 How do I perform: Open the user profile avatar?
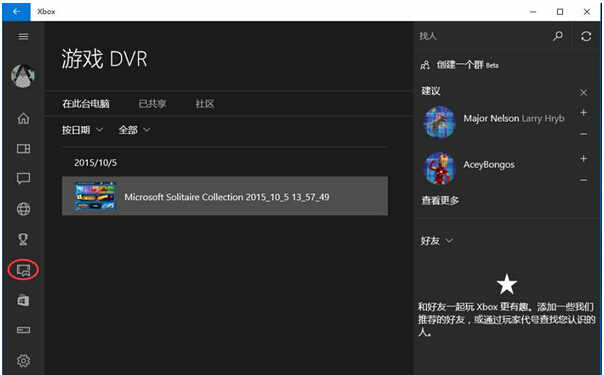[x=23, y=76]
